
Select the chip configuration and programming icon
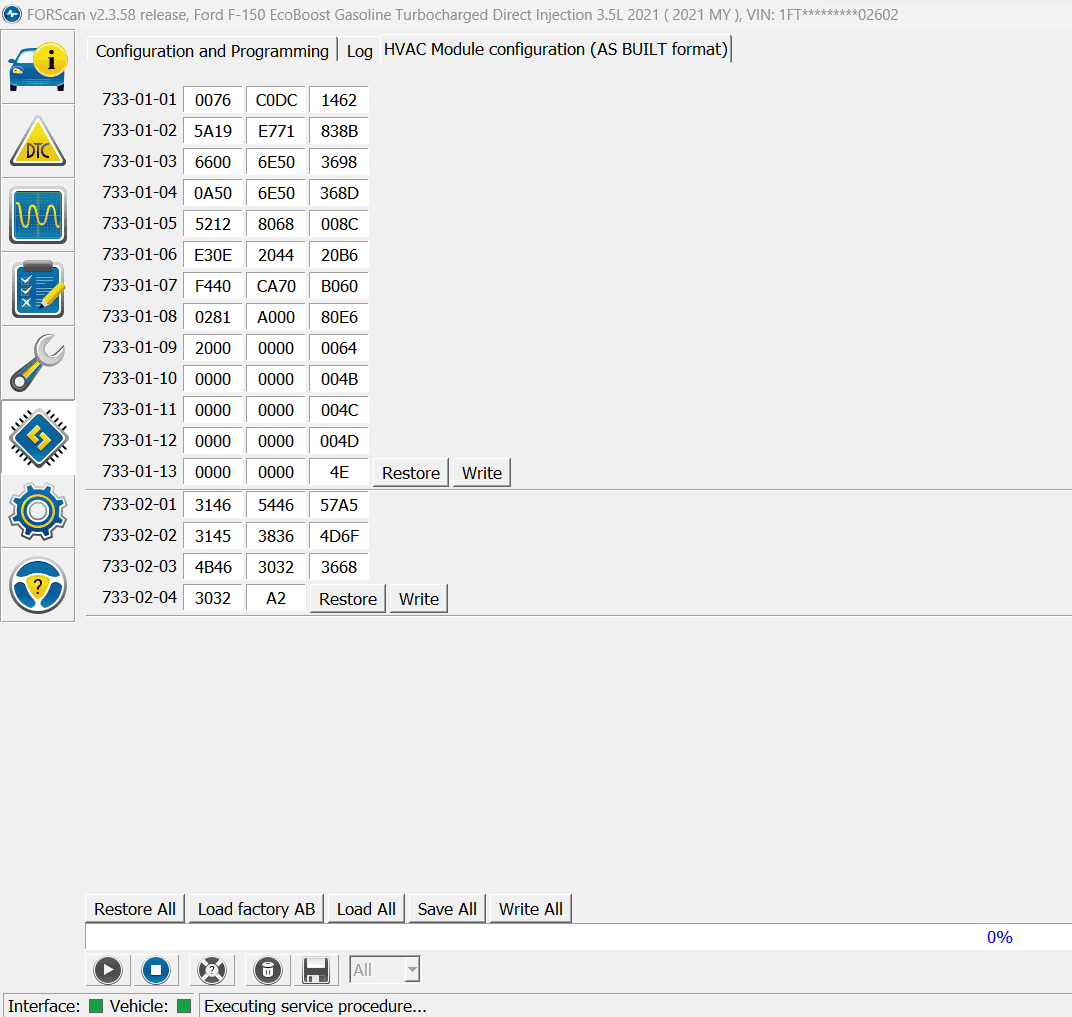[x=38, y=437]
